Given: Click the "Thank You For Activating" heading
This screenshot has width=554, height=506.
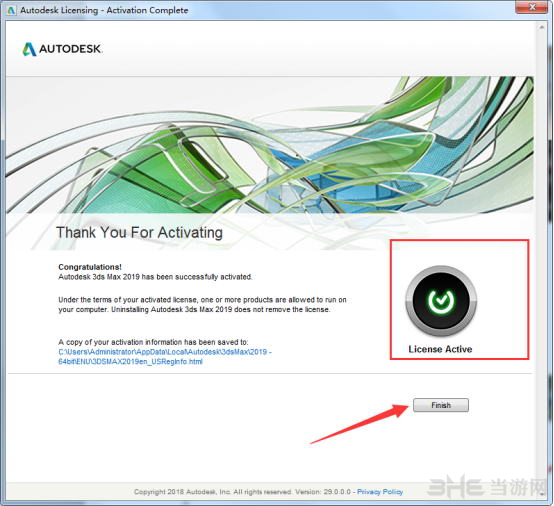Looking at the screenshot, I should 139,233.
